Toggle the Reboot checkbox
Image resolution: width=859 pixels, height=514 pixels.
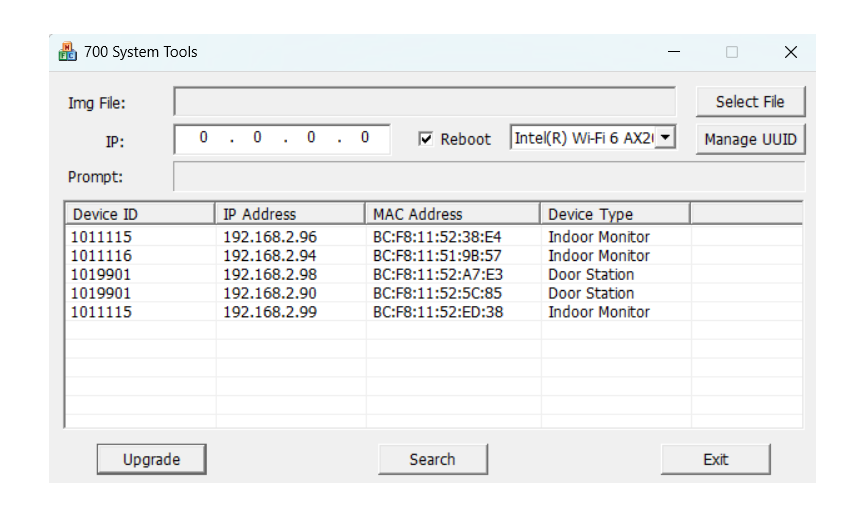pyautogui.click(x=426, y=139)
